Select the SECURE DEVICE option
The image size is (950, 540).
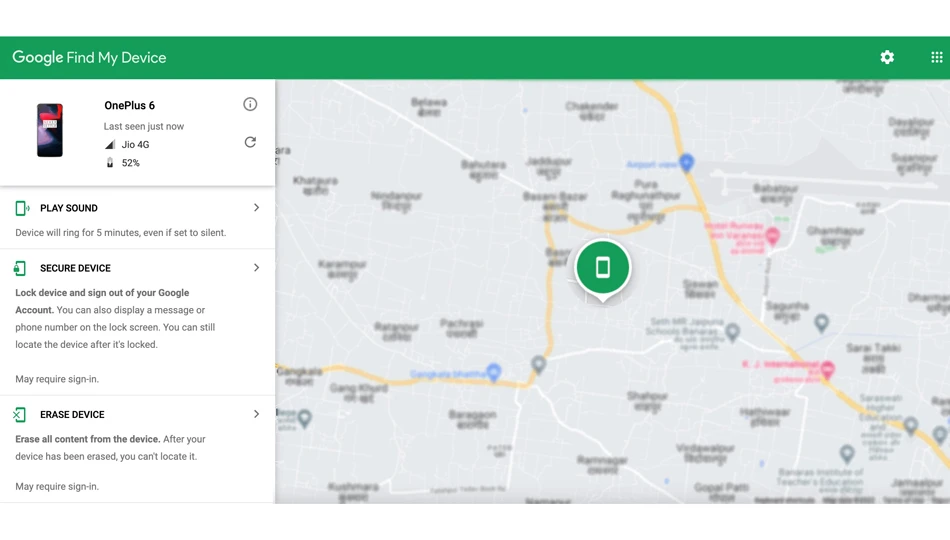point(75,268)
